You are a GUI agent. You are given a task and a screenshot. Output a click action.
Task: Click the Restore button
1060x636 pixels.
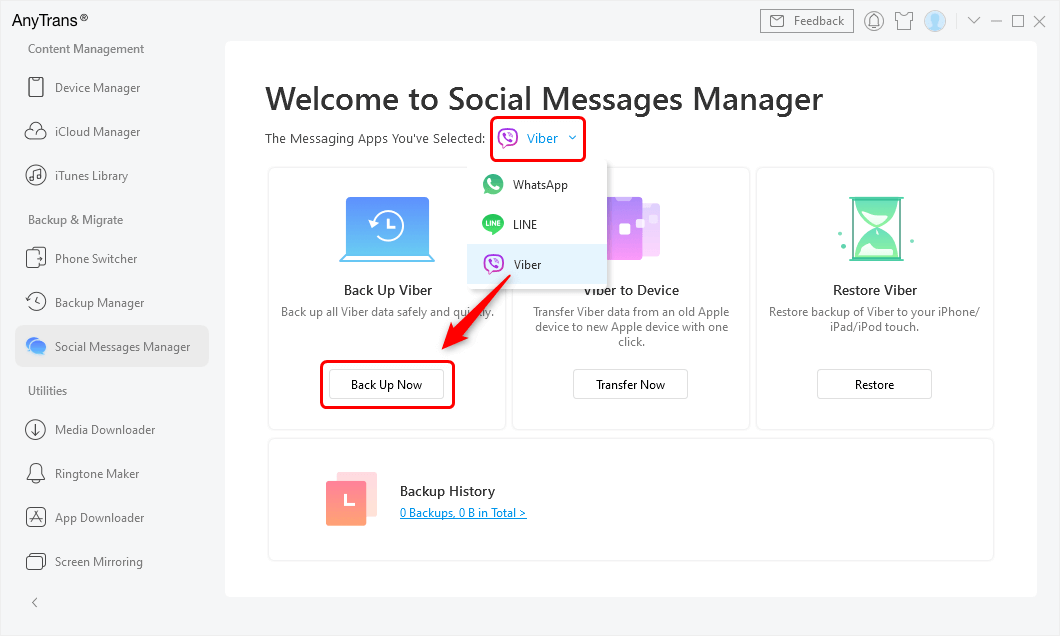875,385
